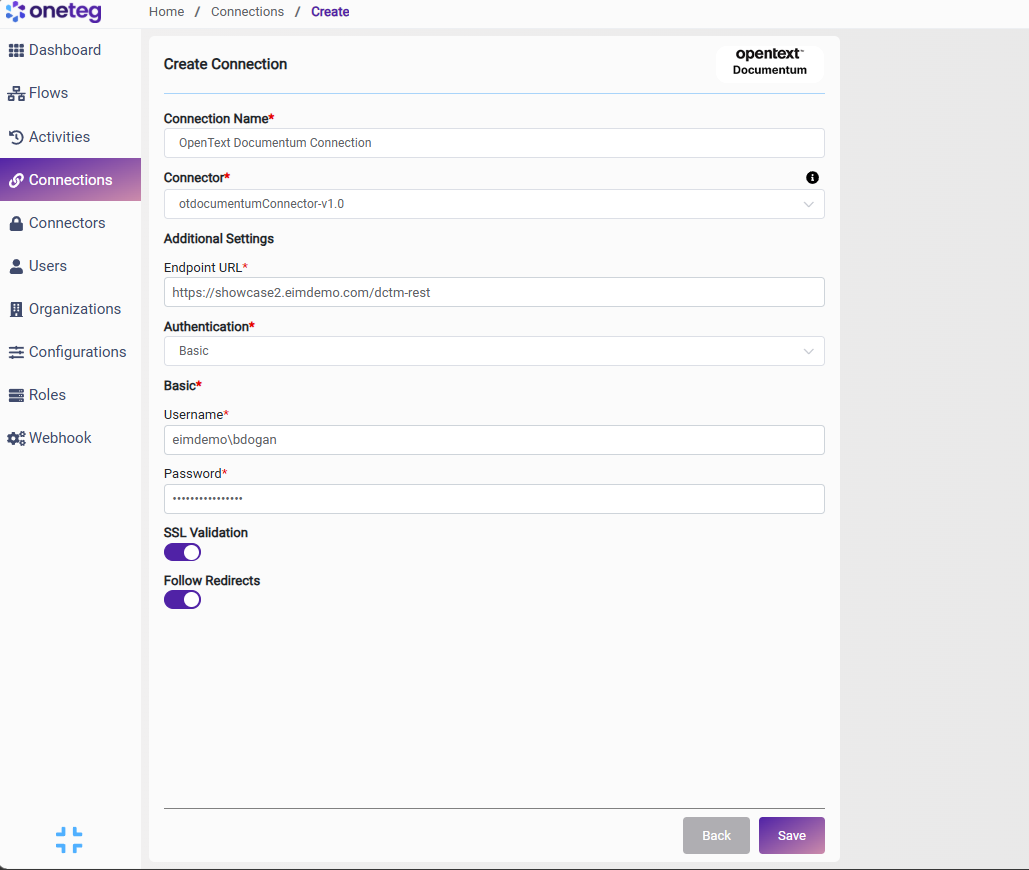Click the Create breadcrumb
Screen dimensions: 1029x870
coord(330,12)
